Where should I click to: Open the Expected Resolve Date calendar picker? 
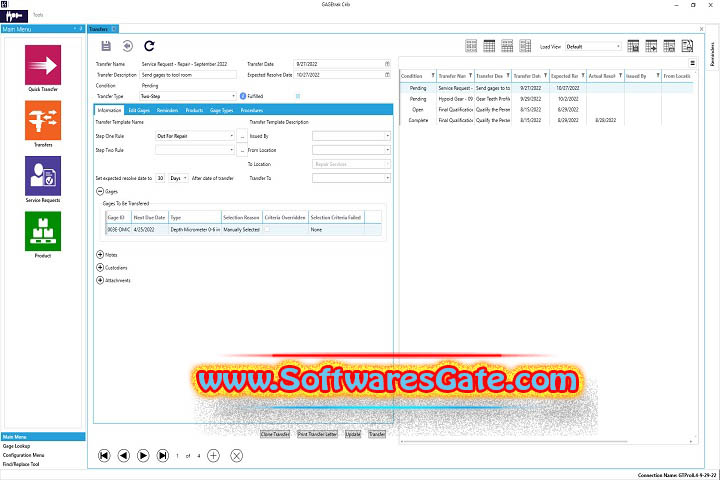click(x=387, y=74)
